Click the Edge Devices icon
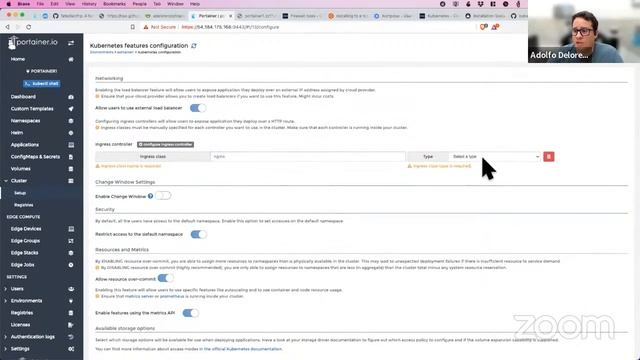640x360 pixels. click(x=71, y=229)
